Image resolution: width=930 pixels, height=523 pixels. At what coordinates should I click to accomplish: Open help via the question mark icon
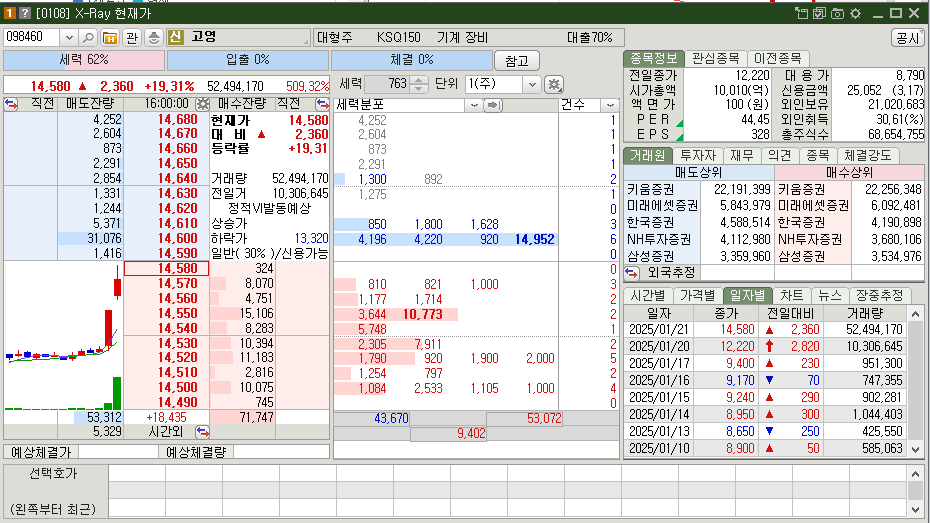click(x=24, y=13)
